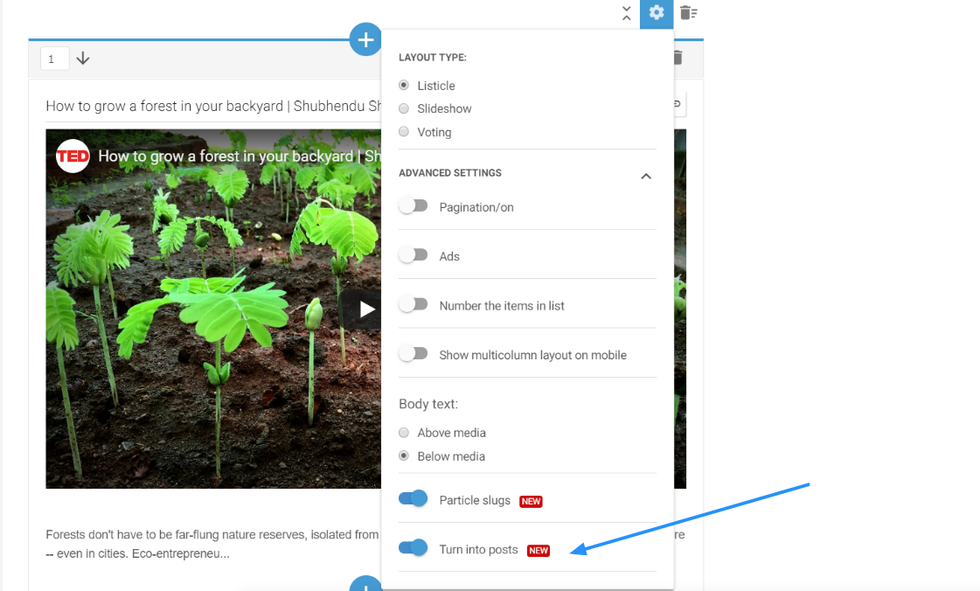The height and width of the screenshot is (591, 980).
Task: Select the Listicle layout type
Action: 404,86
